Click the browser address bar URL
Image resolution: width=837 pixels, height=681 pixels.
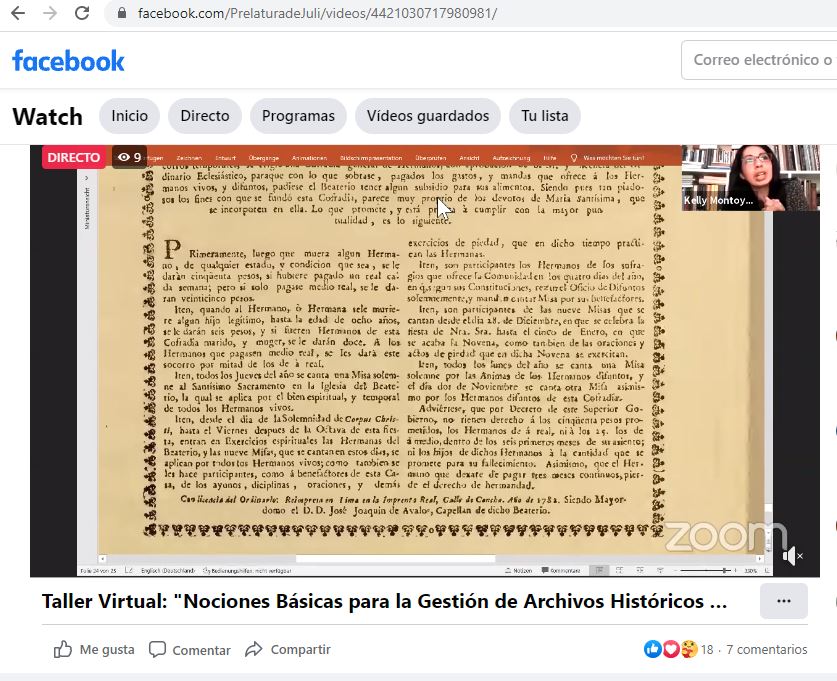[316, 14]
